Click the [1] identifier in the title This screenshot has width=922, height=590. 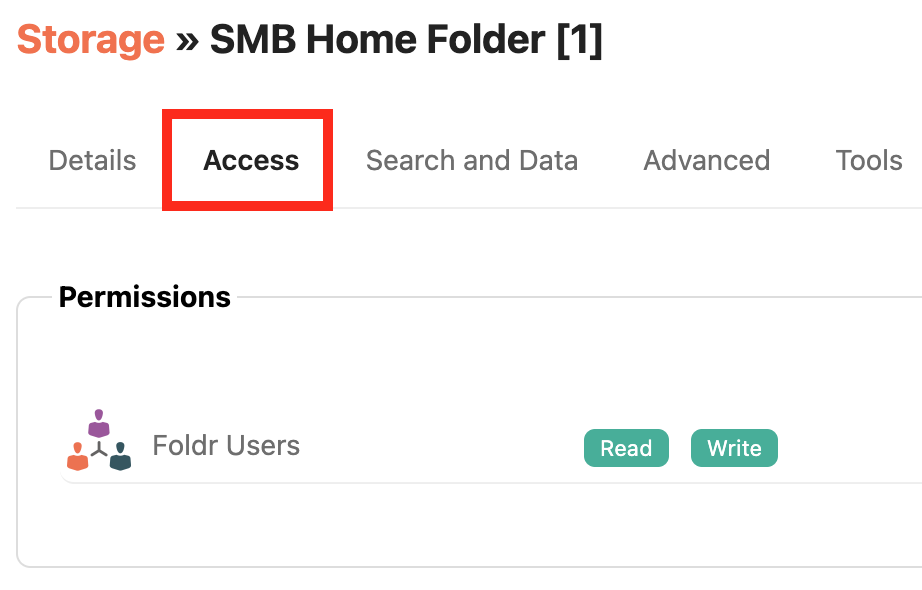[580, 39]
